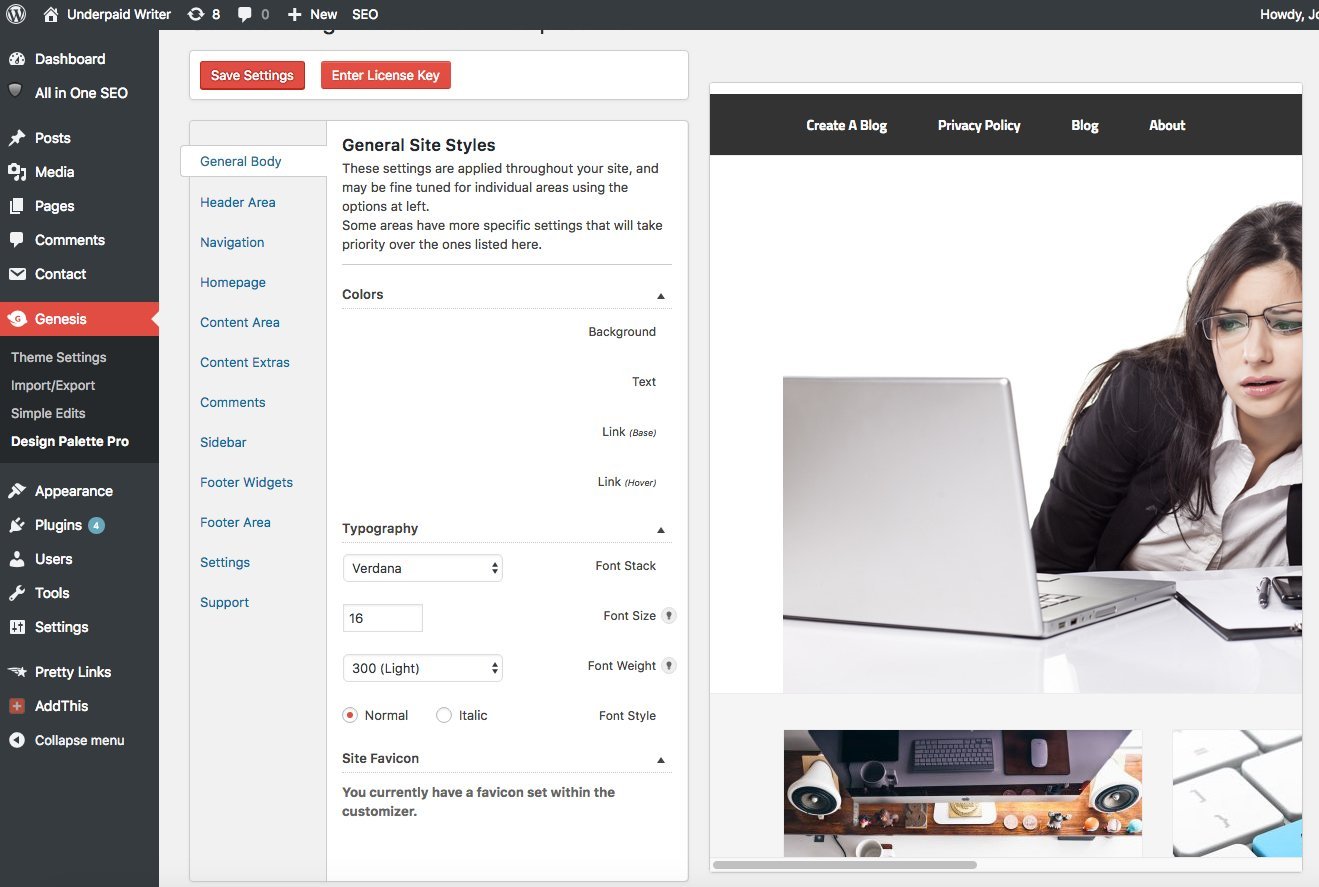Open the updates icon showing 8

[x=196, y=14]
